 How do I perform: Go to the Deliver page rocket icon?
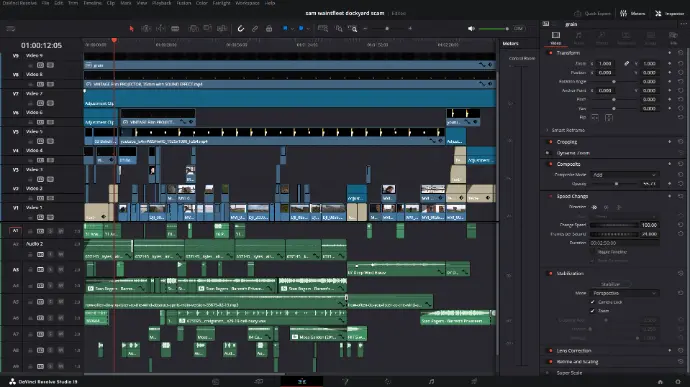point(474,381)
